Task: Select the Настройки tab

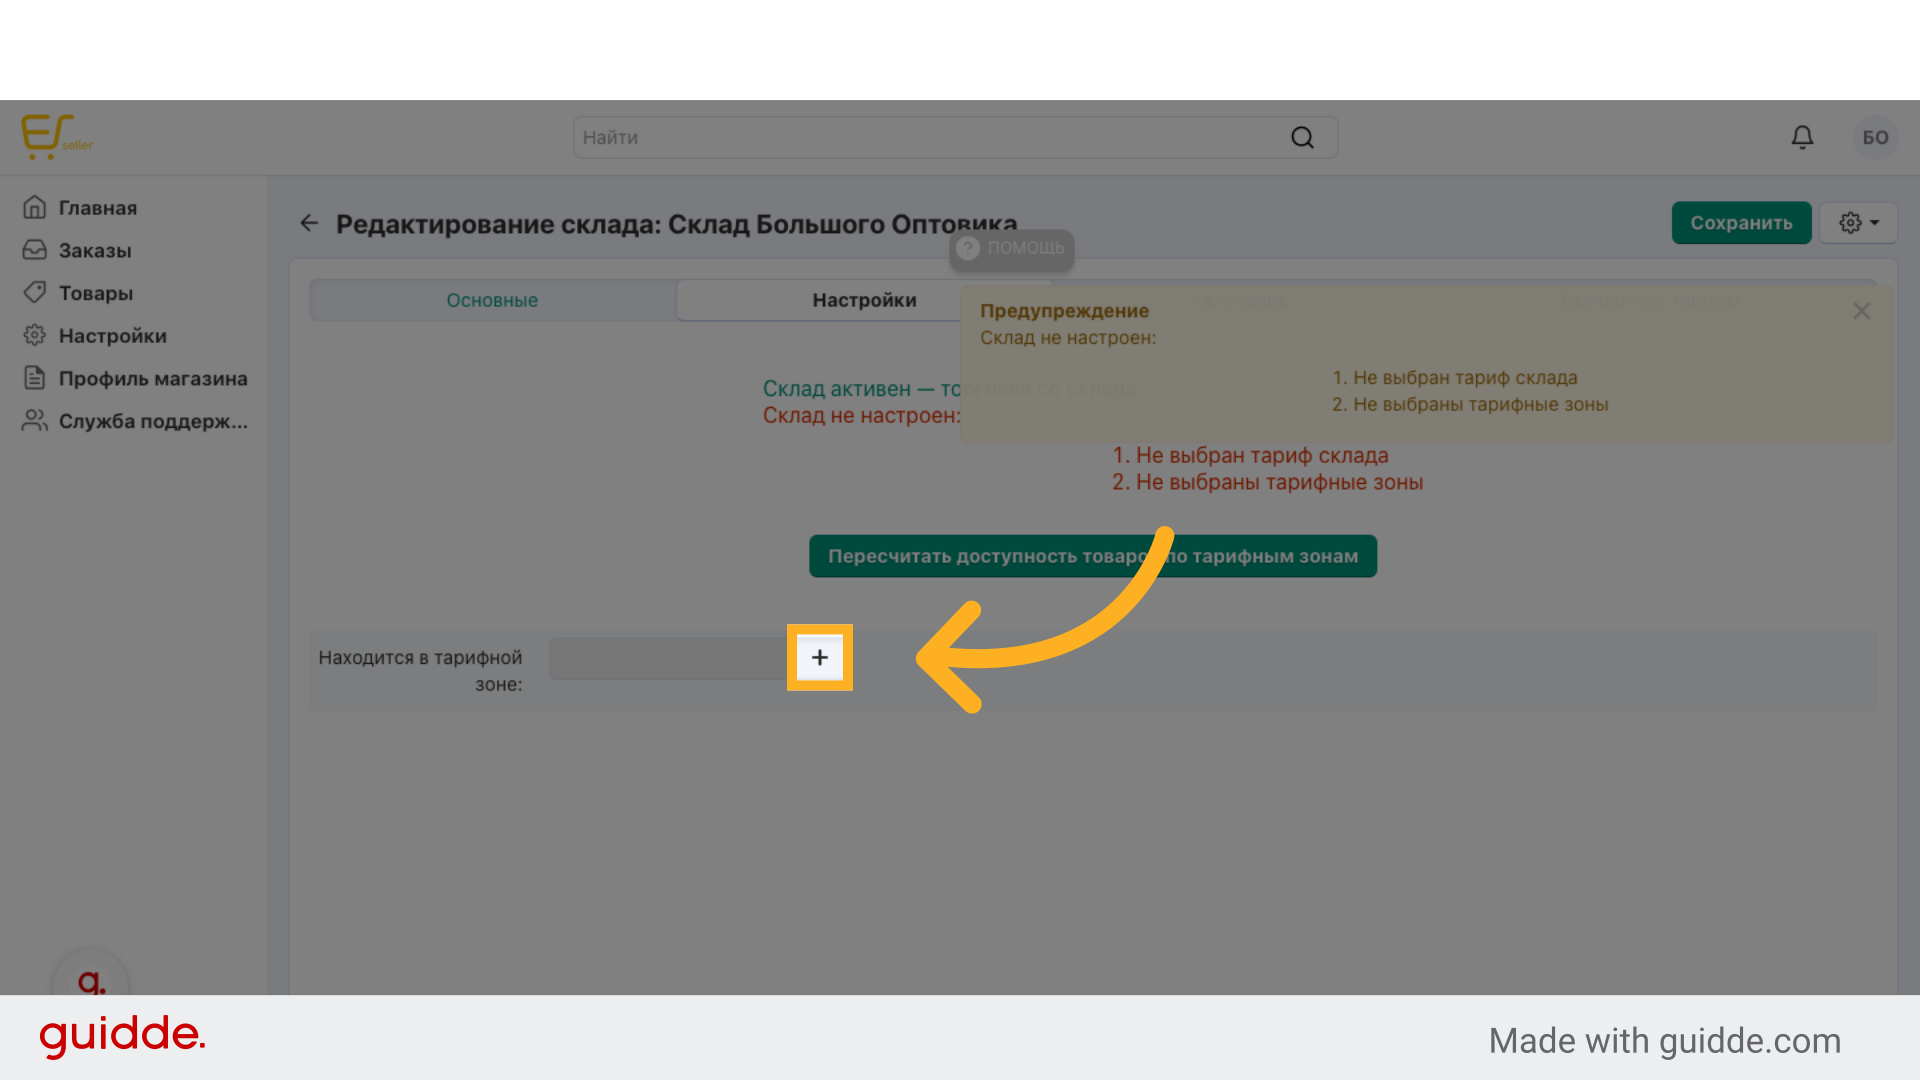Action: click(x=864, y=300)
